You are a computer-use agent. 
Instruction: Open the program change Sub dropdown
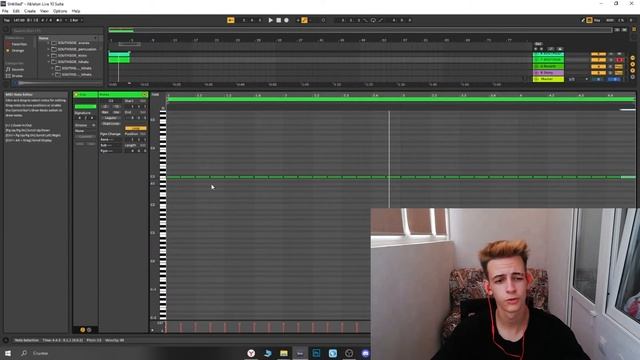click(x=111, y=145)
